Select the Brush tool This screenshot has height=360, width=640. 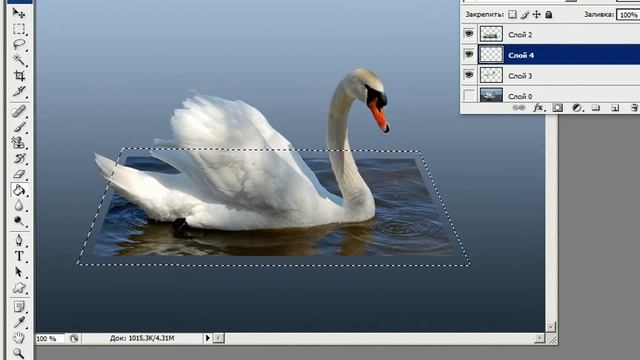tap(19, 127)
